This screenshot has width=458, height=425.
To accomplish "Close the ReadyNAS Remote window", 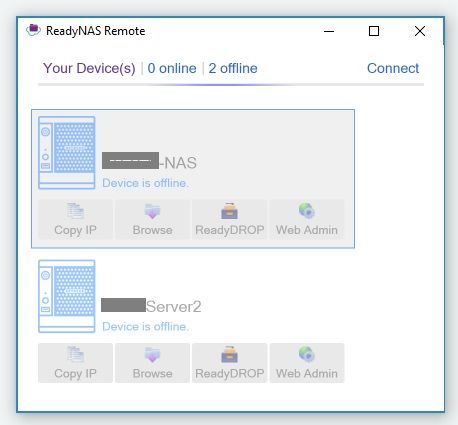I will coord(420,31).
